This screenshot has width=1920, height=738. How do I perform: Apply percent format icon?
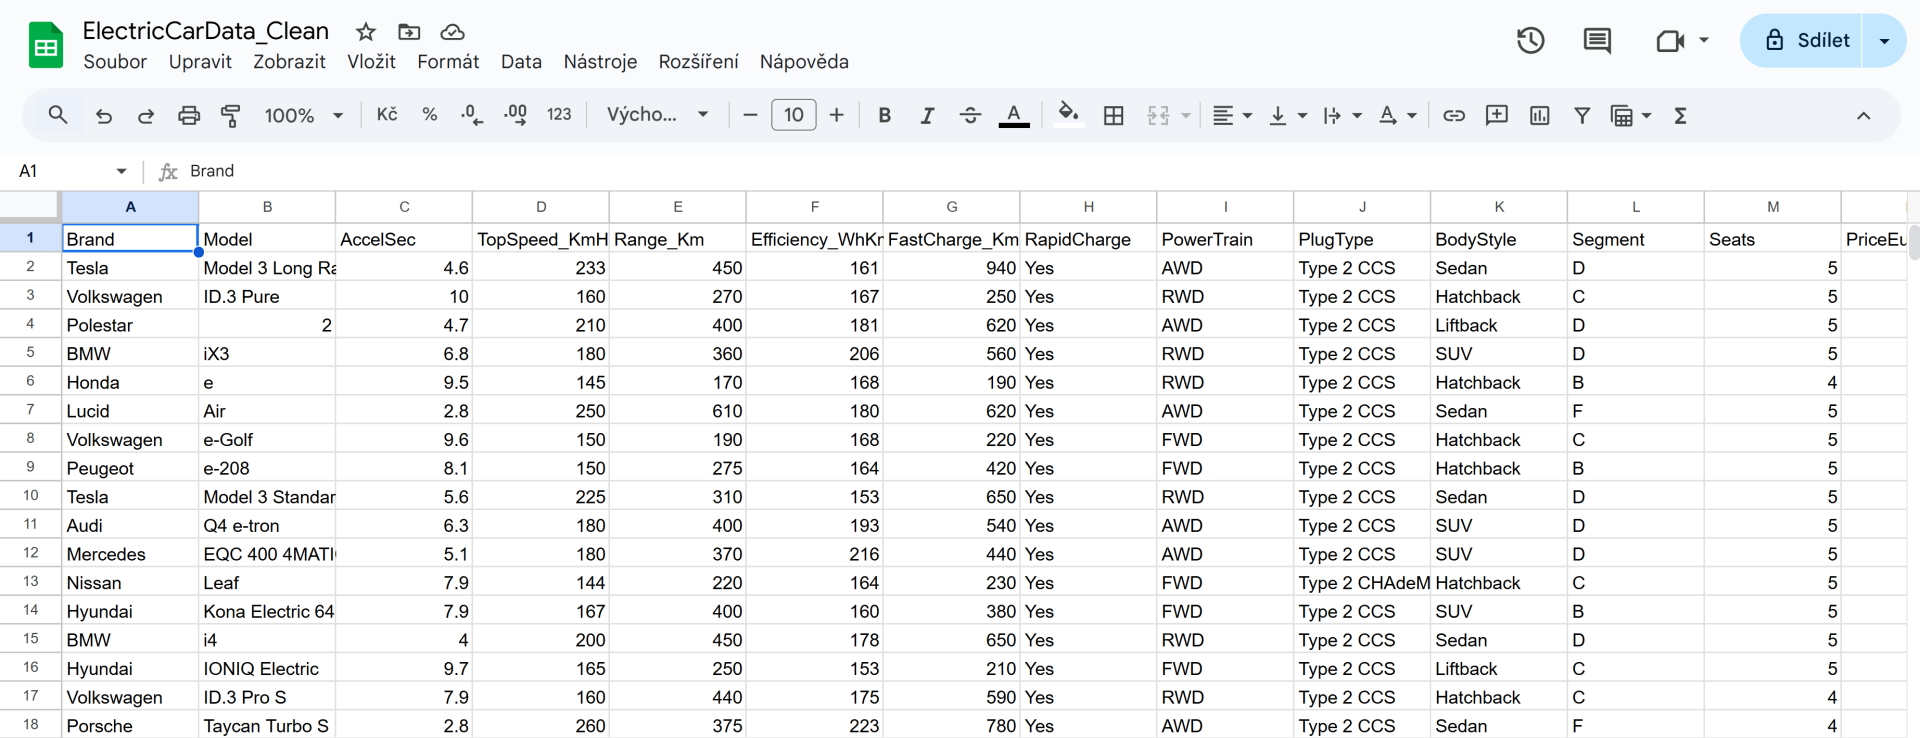pos(430,115)
